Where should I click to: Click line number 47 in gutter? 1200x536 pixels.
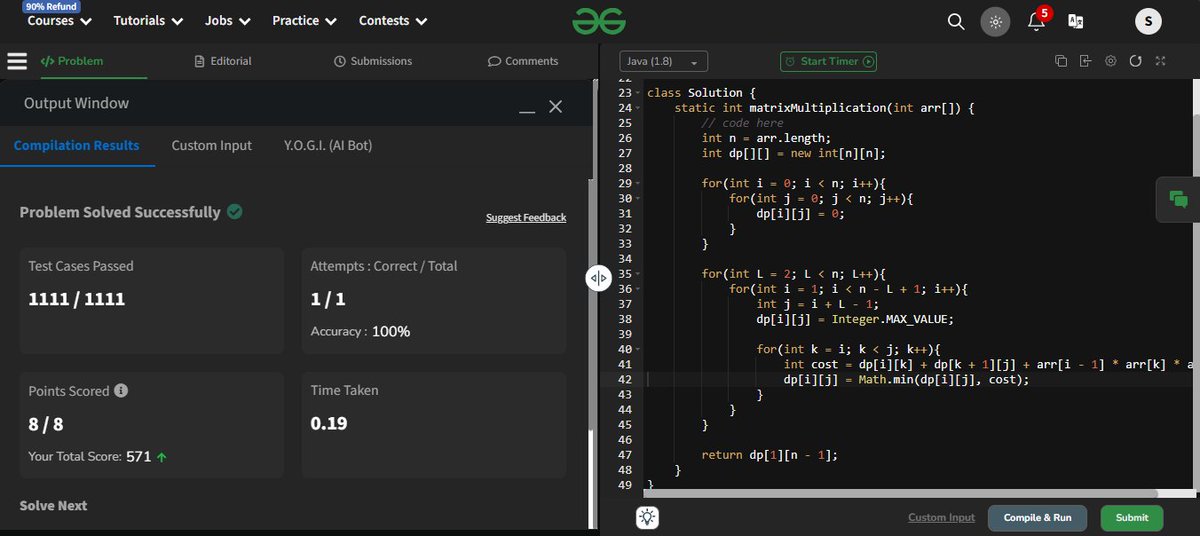pos(625,455)
